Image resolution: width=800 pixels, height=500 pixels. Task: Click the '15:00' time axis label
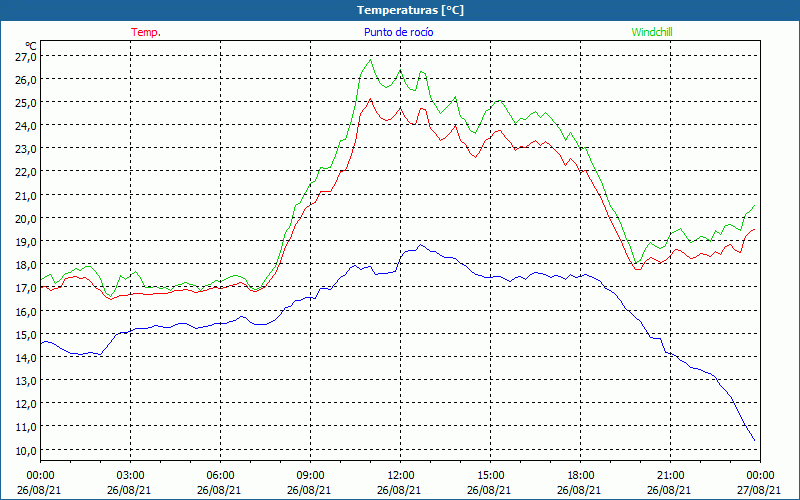490,476
